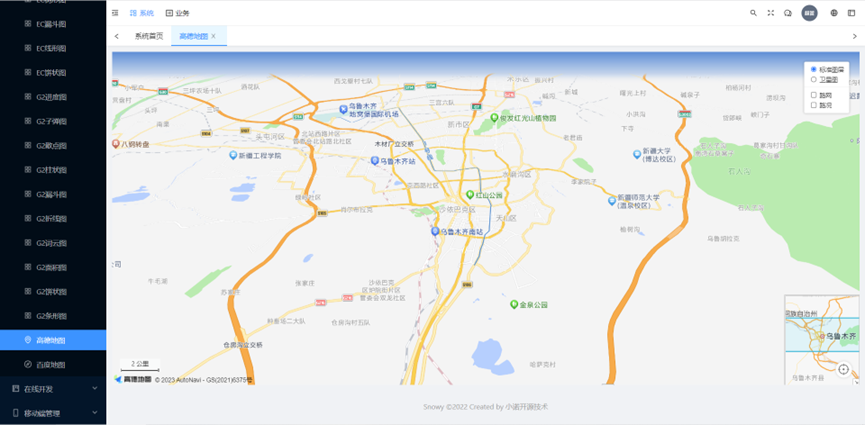865x425 pixels.
Task: Open the G2柱状图 sidebar item
Action: click(53, 169)
